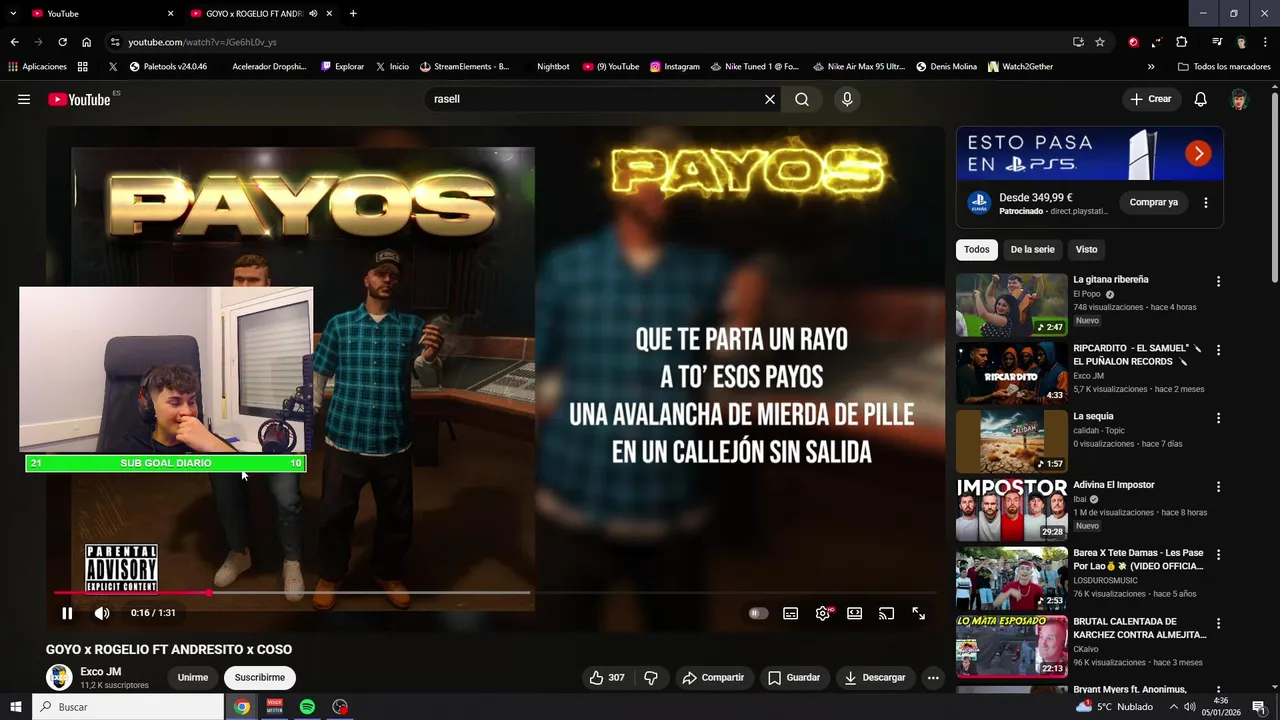Open options menu for 'La sequia'
Image resolution: width=1280 pixels, height=720 pixels.
point(1218,418)
